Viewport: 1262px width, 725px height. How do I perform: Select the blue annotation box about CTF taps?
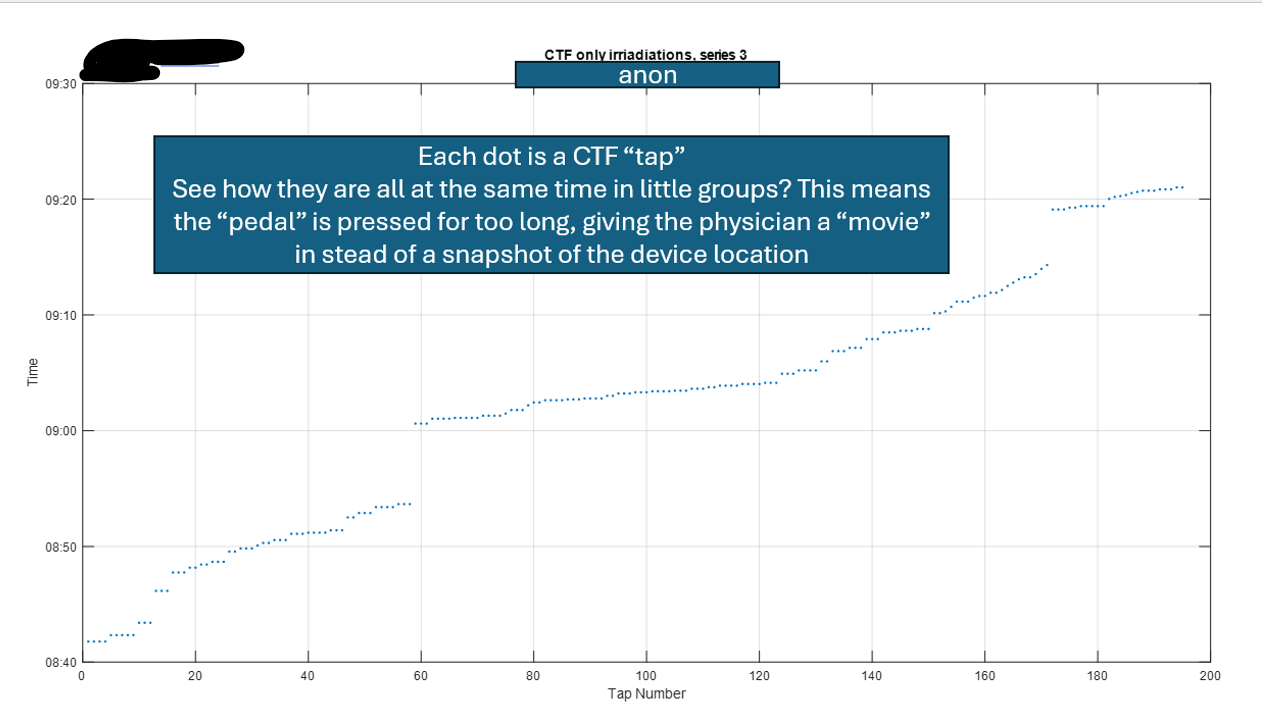point(550,205)
